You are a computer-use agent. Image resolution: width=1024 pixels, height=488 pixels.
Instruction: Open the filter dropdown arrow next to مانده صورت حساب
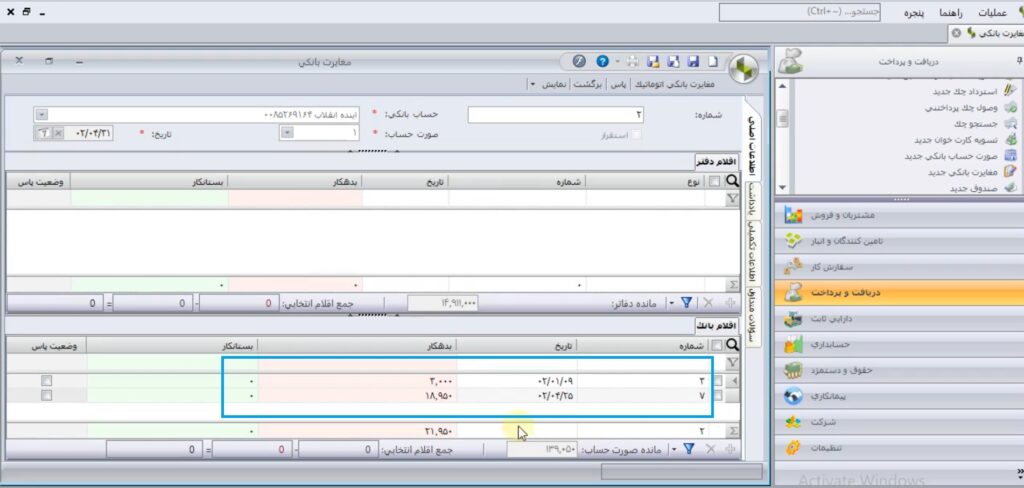pos(674,449)
